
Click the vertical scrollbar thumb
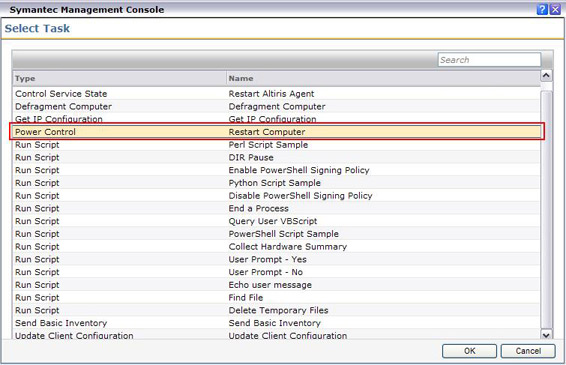pos(546,209)
